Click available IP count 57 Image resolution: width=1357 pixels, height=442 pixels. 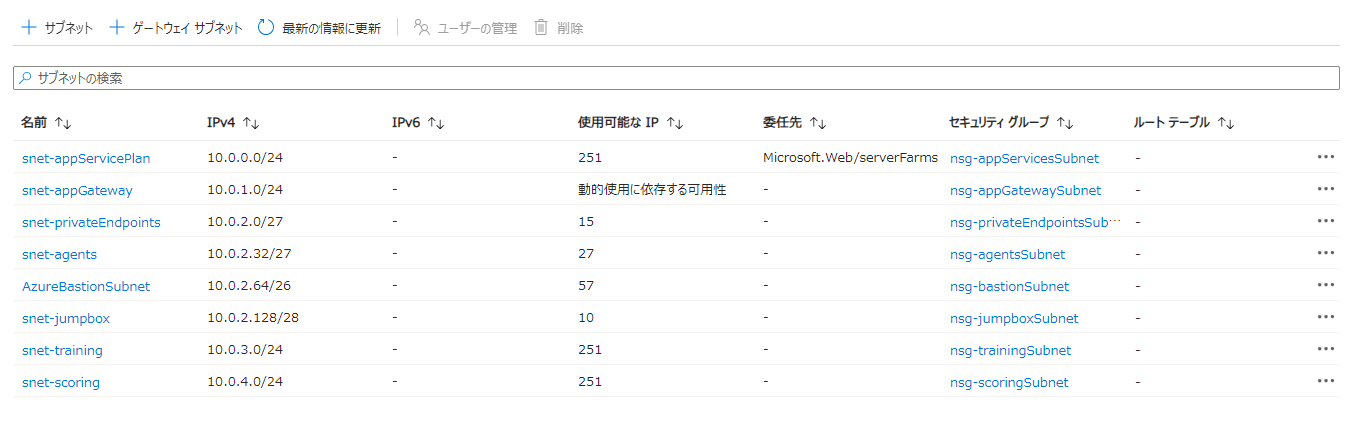586,286
